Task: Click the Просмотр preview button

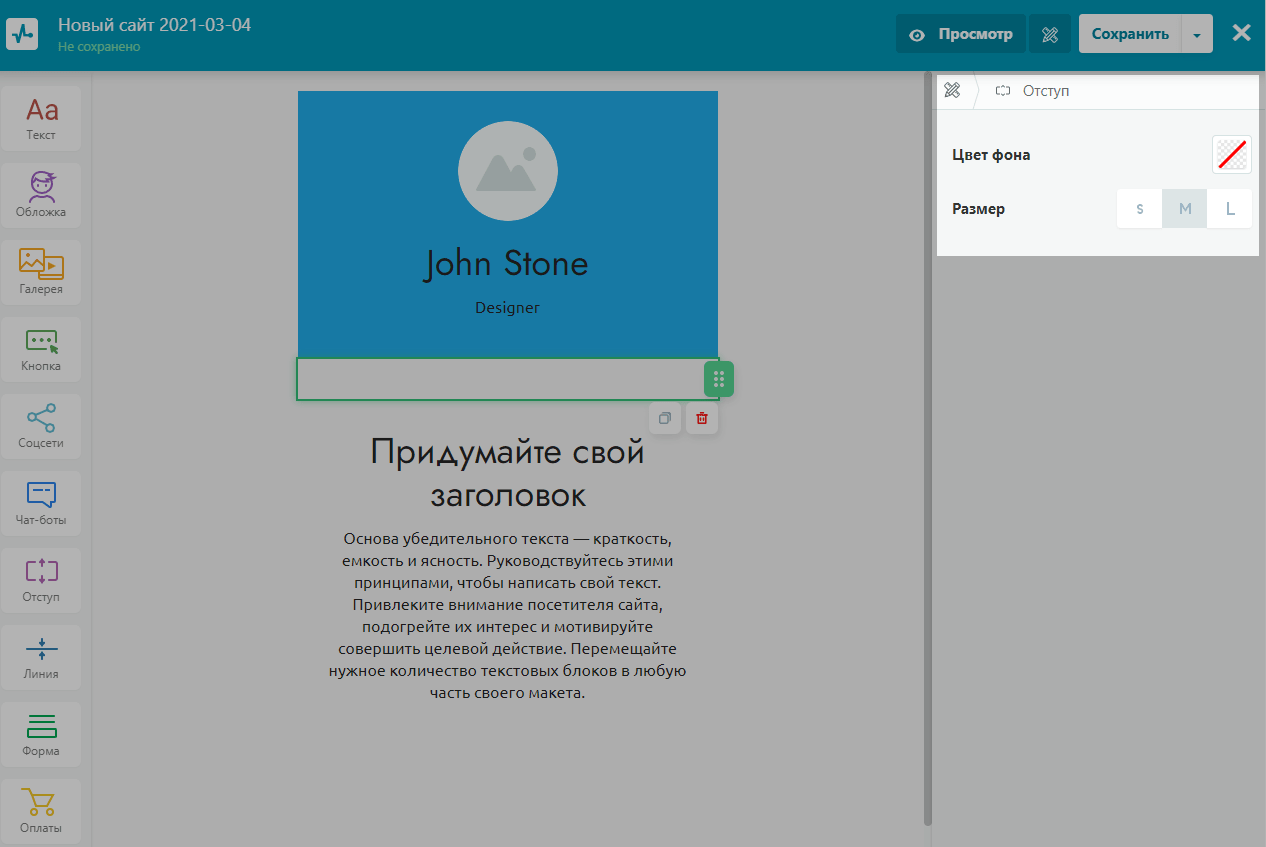Action: pyautogui.click(x=961, y=34)
